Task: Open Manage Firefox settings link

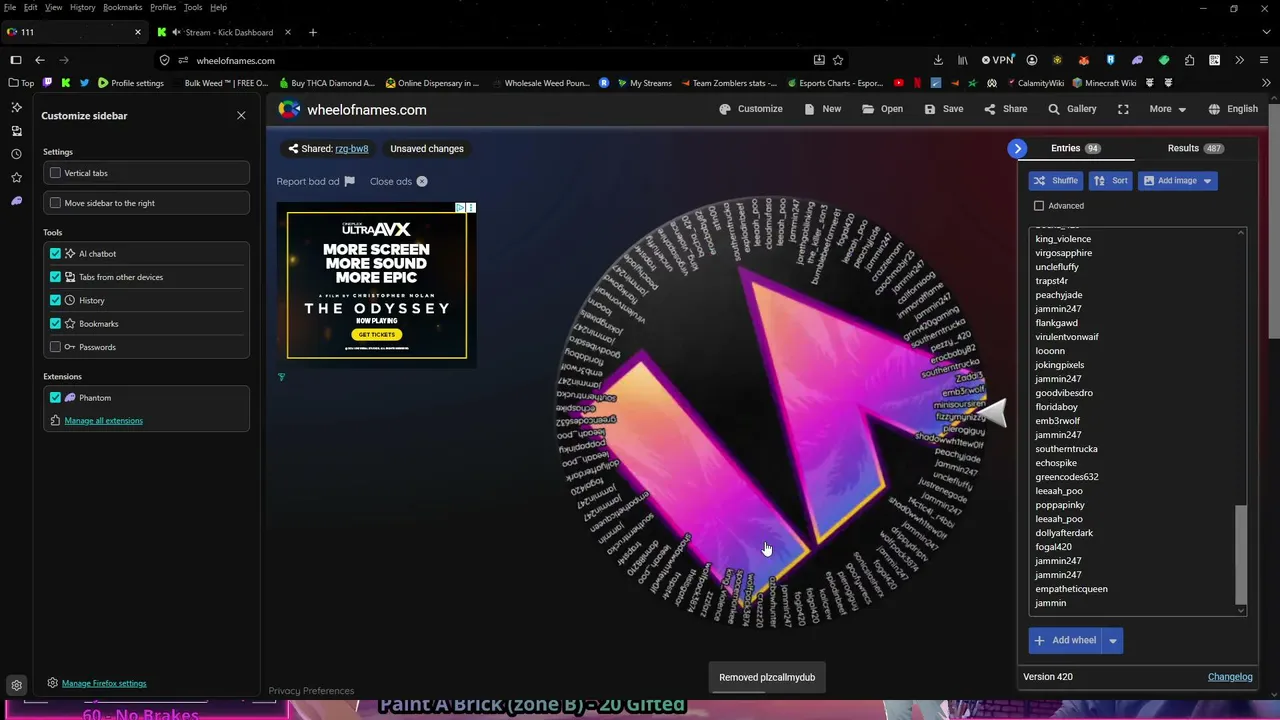Action: tap(104, 683)
